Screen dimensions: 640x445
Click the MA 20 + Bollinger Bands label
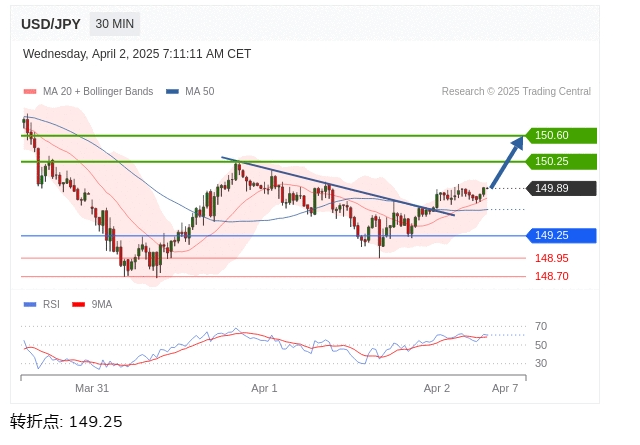point(98,91)
